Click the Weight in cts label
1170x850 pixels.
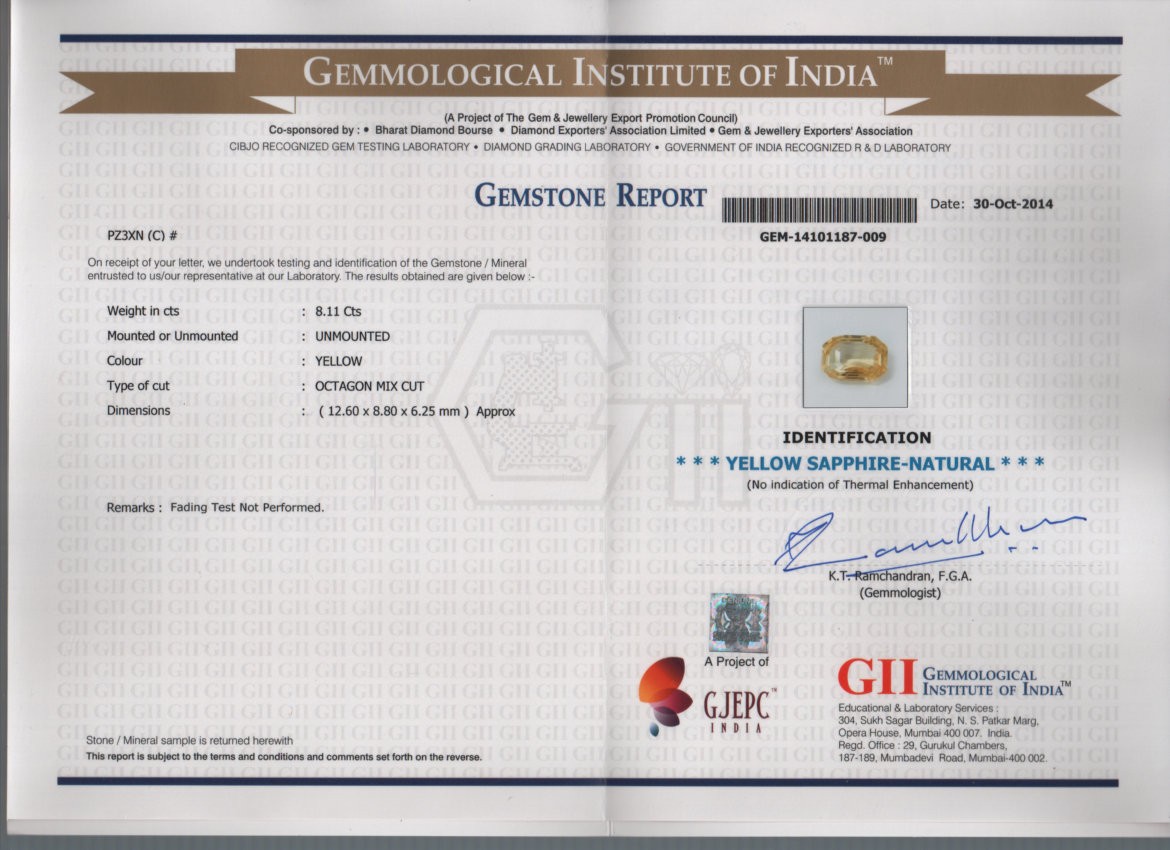pyautogui.click(x=143, y=311)
